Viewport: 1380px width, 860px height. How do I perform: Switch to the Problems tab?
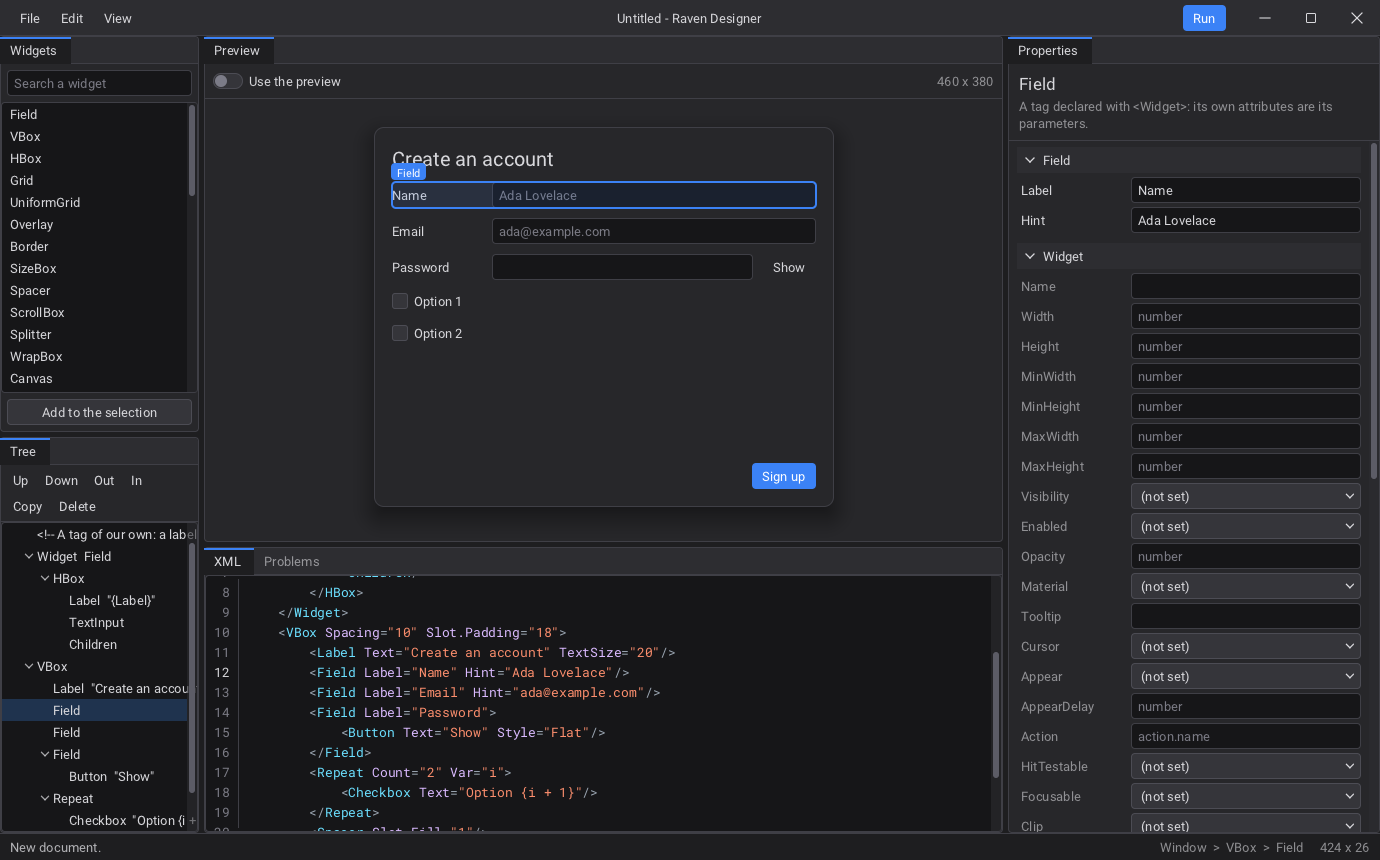click(x=292, y=561)
